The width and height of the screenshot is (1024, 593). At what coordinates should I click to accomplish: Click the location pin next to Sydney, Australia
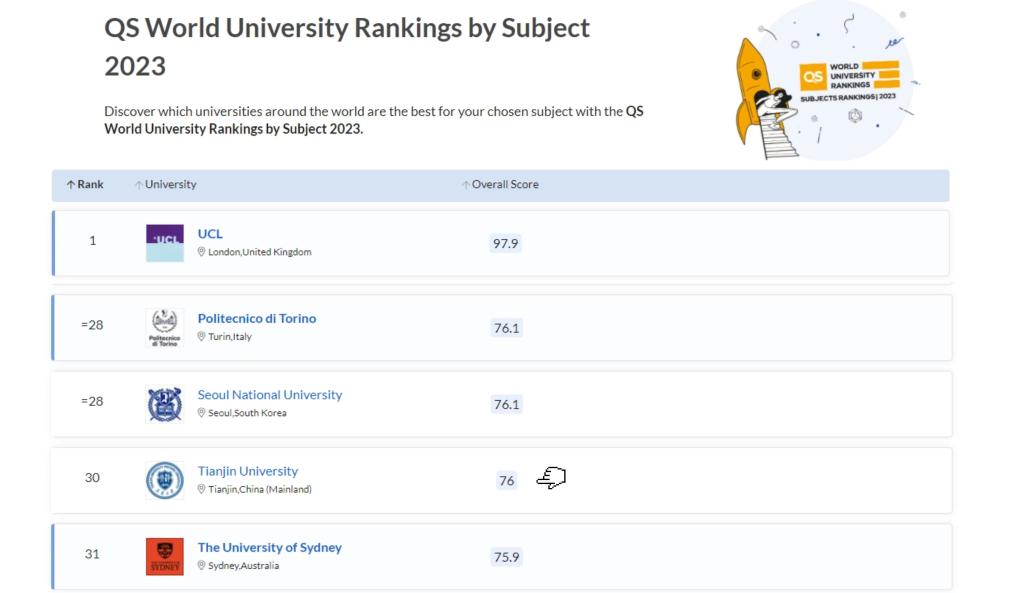tap(201, 566)
